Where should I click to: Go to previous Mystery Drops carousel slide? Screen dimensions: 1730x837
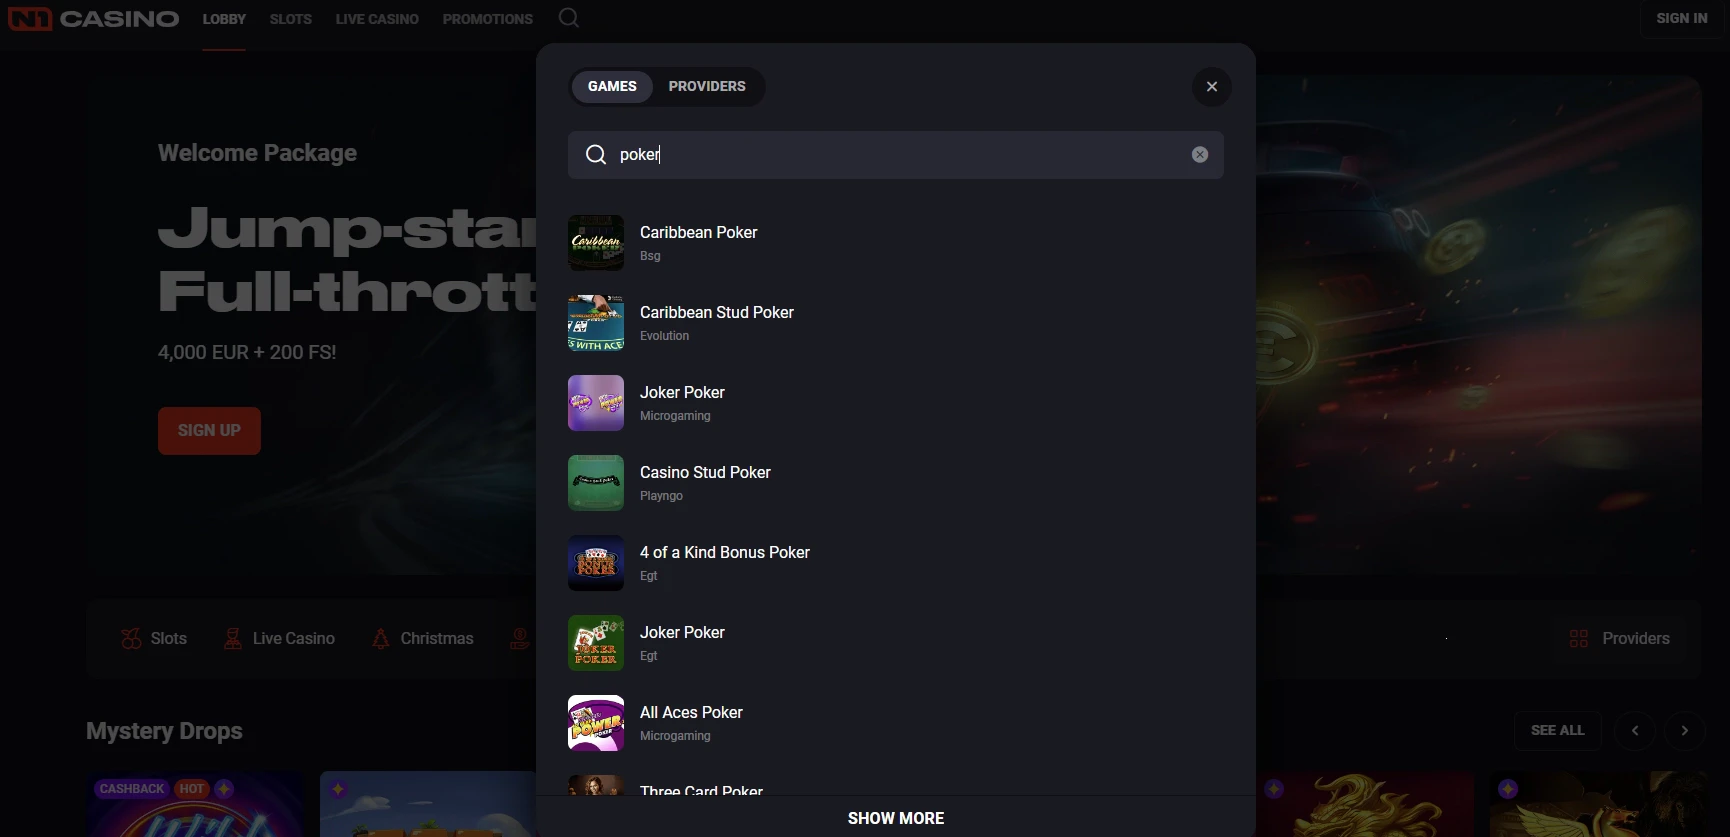tap(1635, 731)
